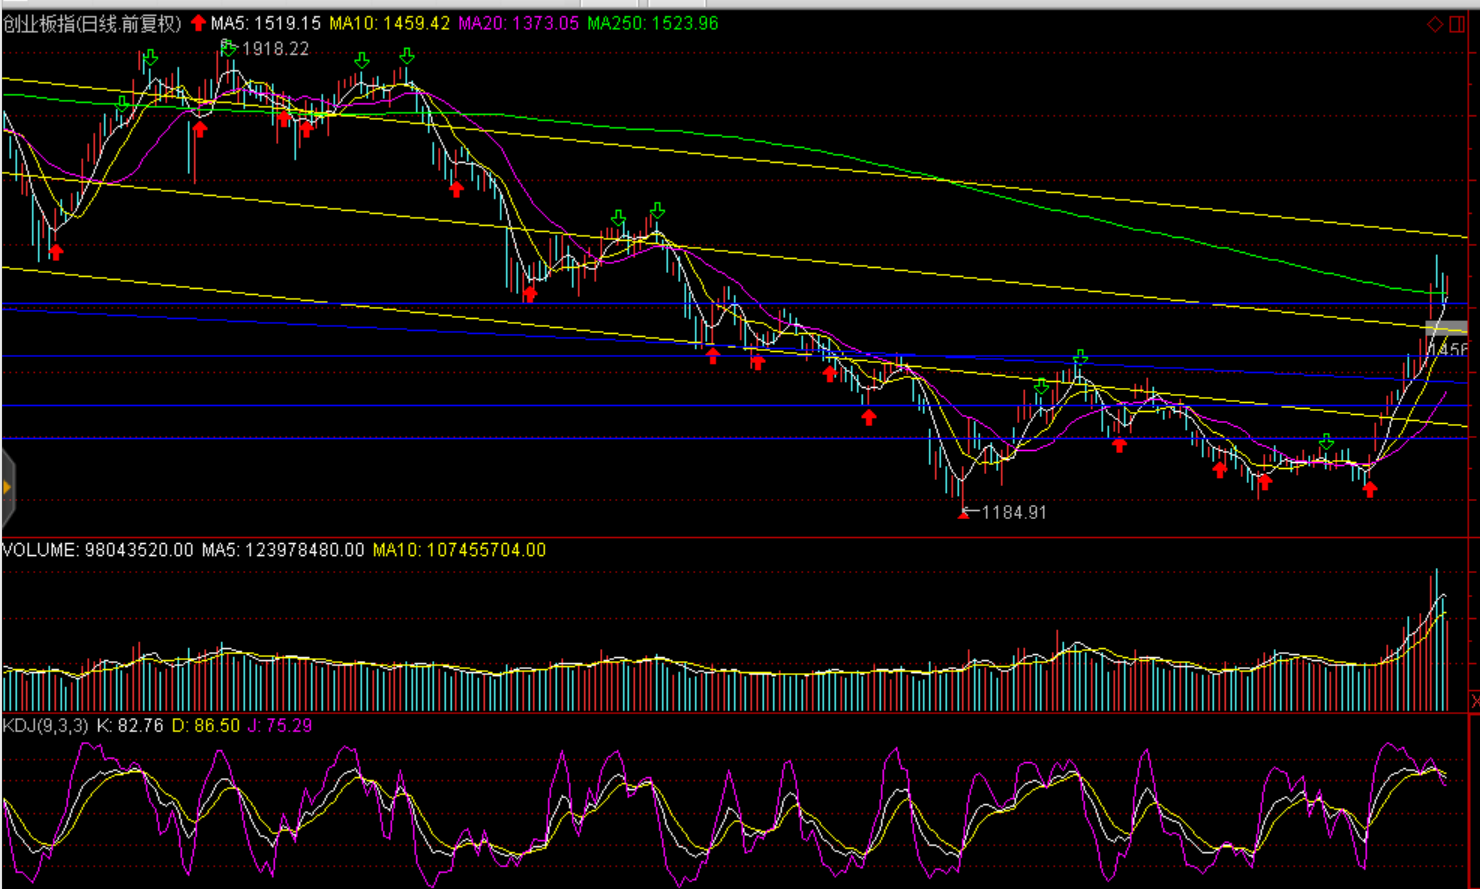
Task: Click the KDJ(9,3,3) indicator label
Action: click(x=45, y=725)
